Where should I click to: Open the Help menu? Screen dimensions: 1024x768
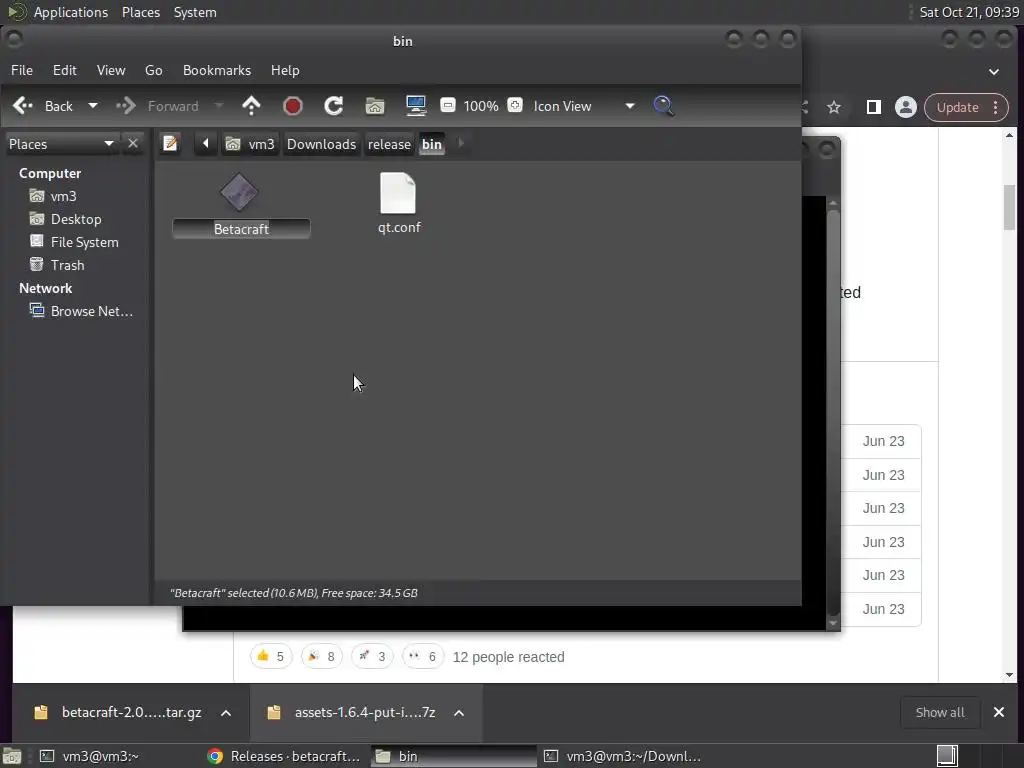click(x=285, y=70)
